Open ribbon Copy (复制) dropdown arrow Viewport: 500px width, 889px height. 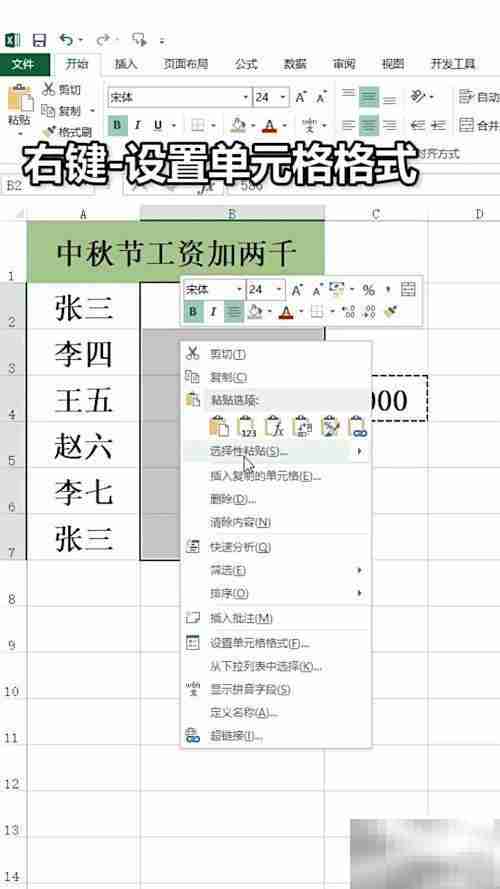[x=92, y=111]
